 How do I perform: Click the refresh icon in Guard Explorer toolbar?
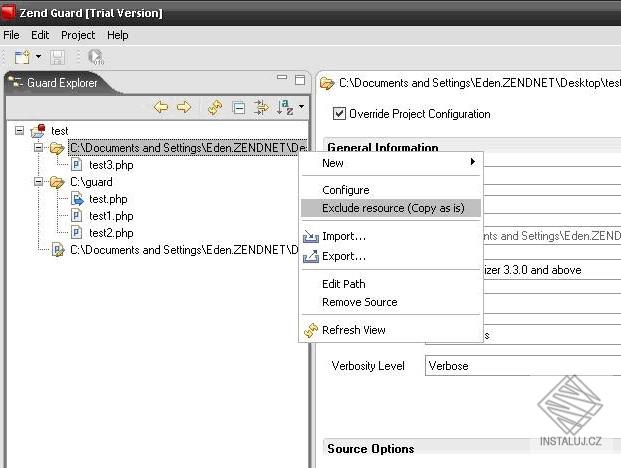click(215, 107)
